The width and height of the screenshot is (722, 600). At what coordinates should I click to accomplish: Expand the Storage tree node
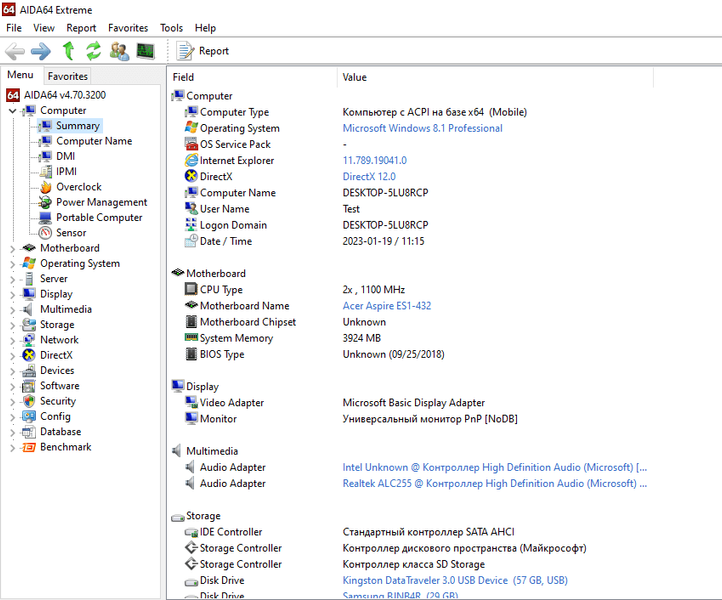[x=12, y=325]
